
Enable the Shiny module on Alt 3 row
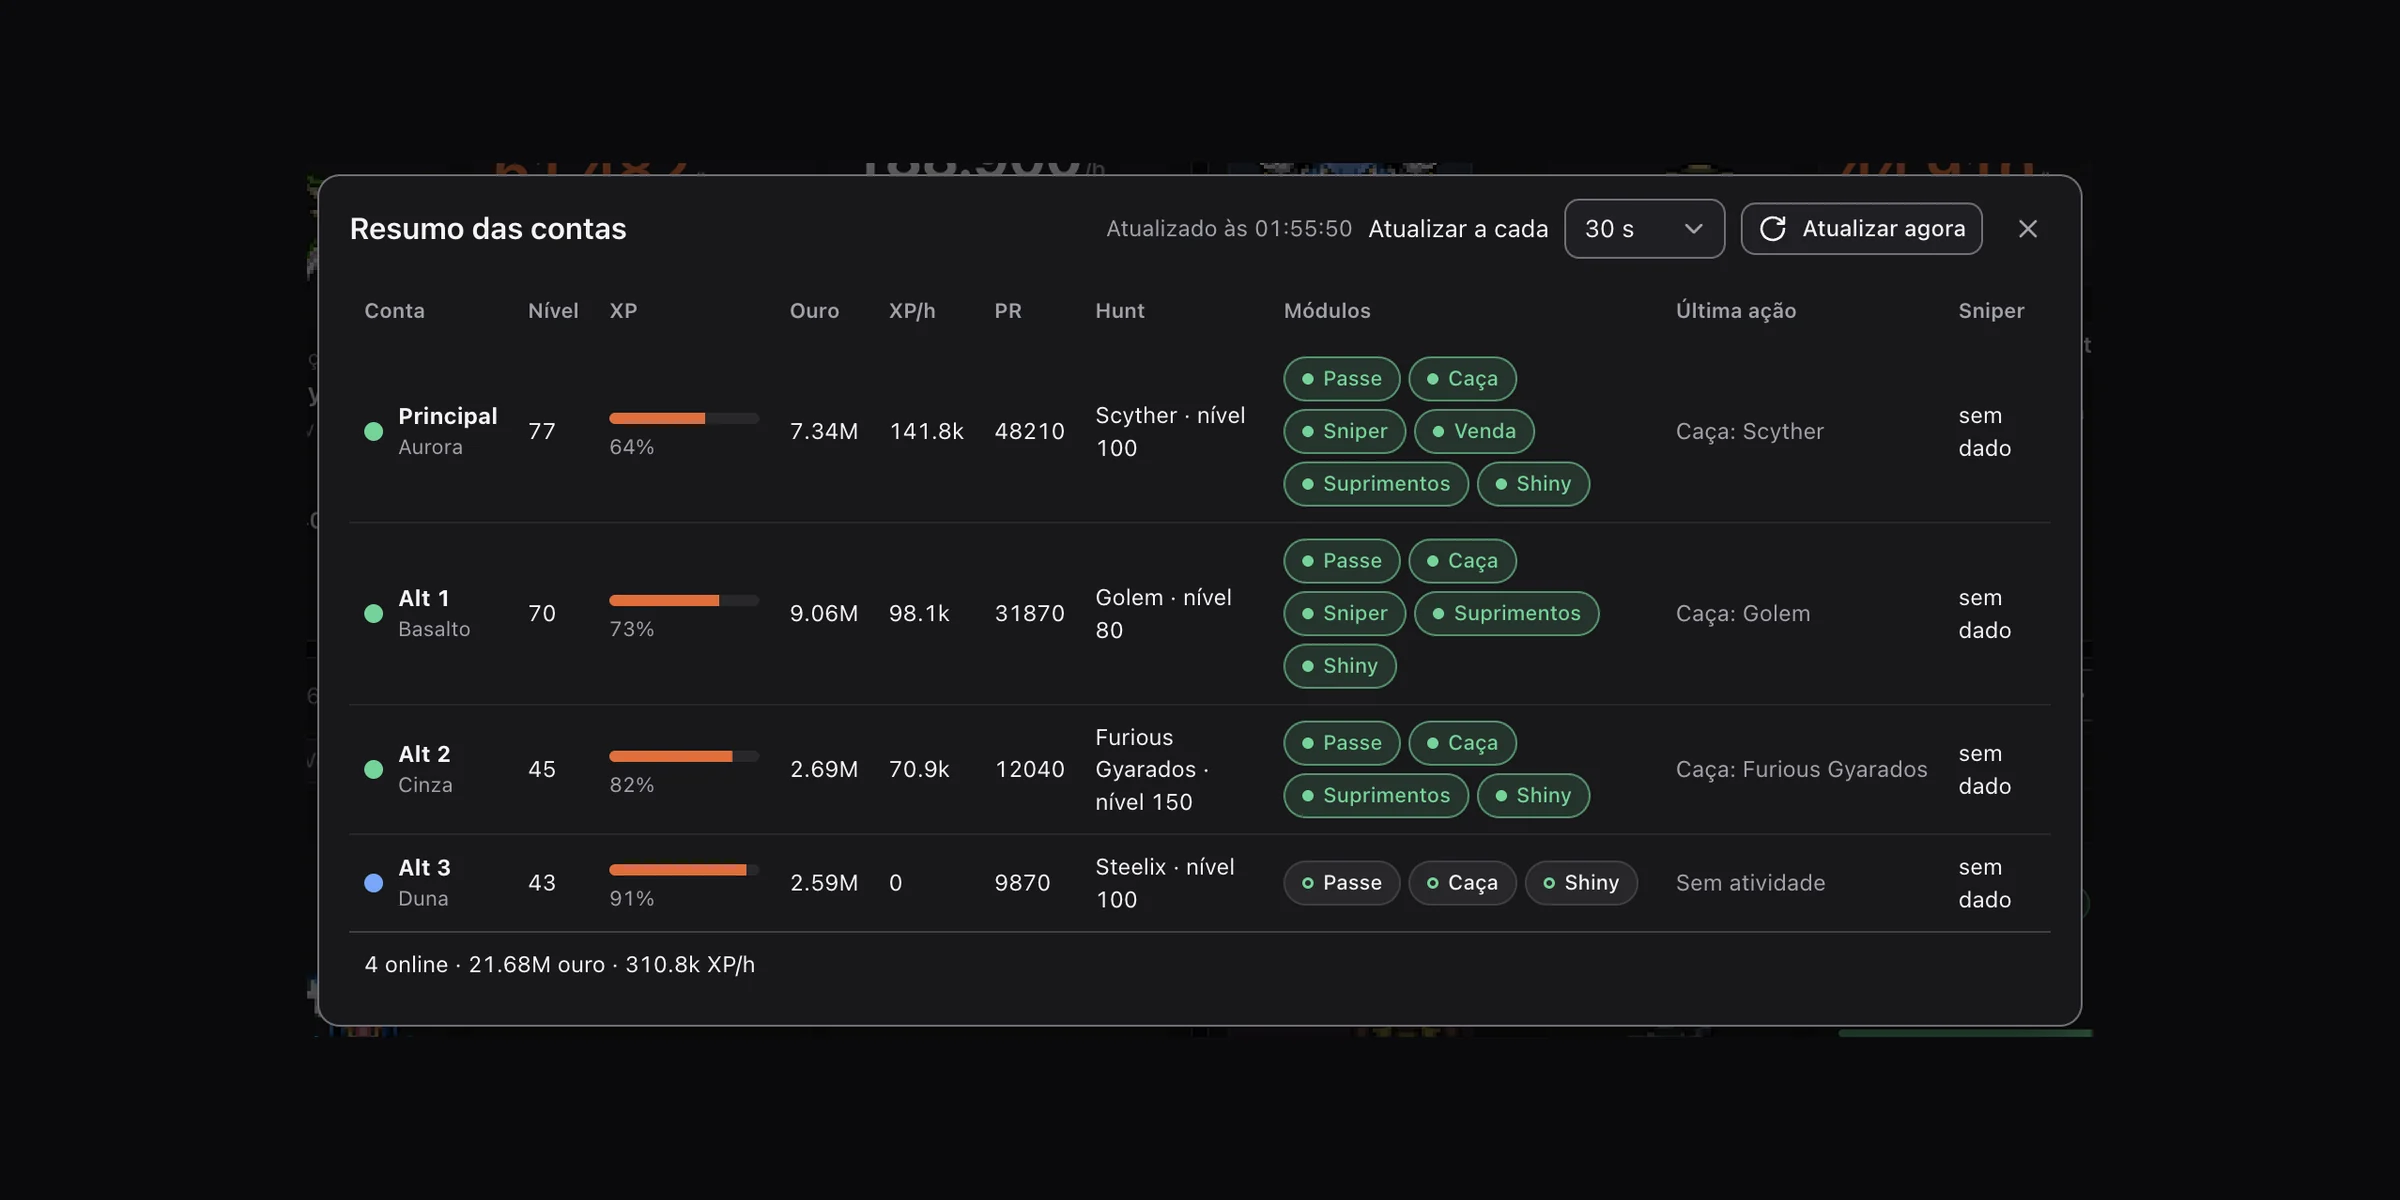(x=1581, y=883)
